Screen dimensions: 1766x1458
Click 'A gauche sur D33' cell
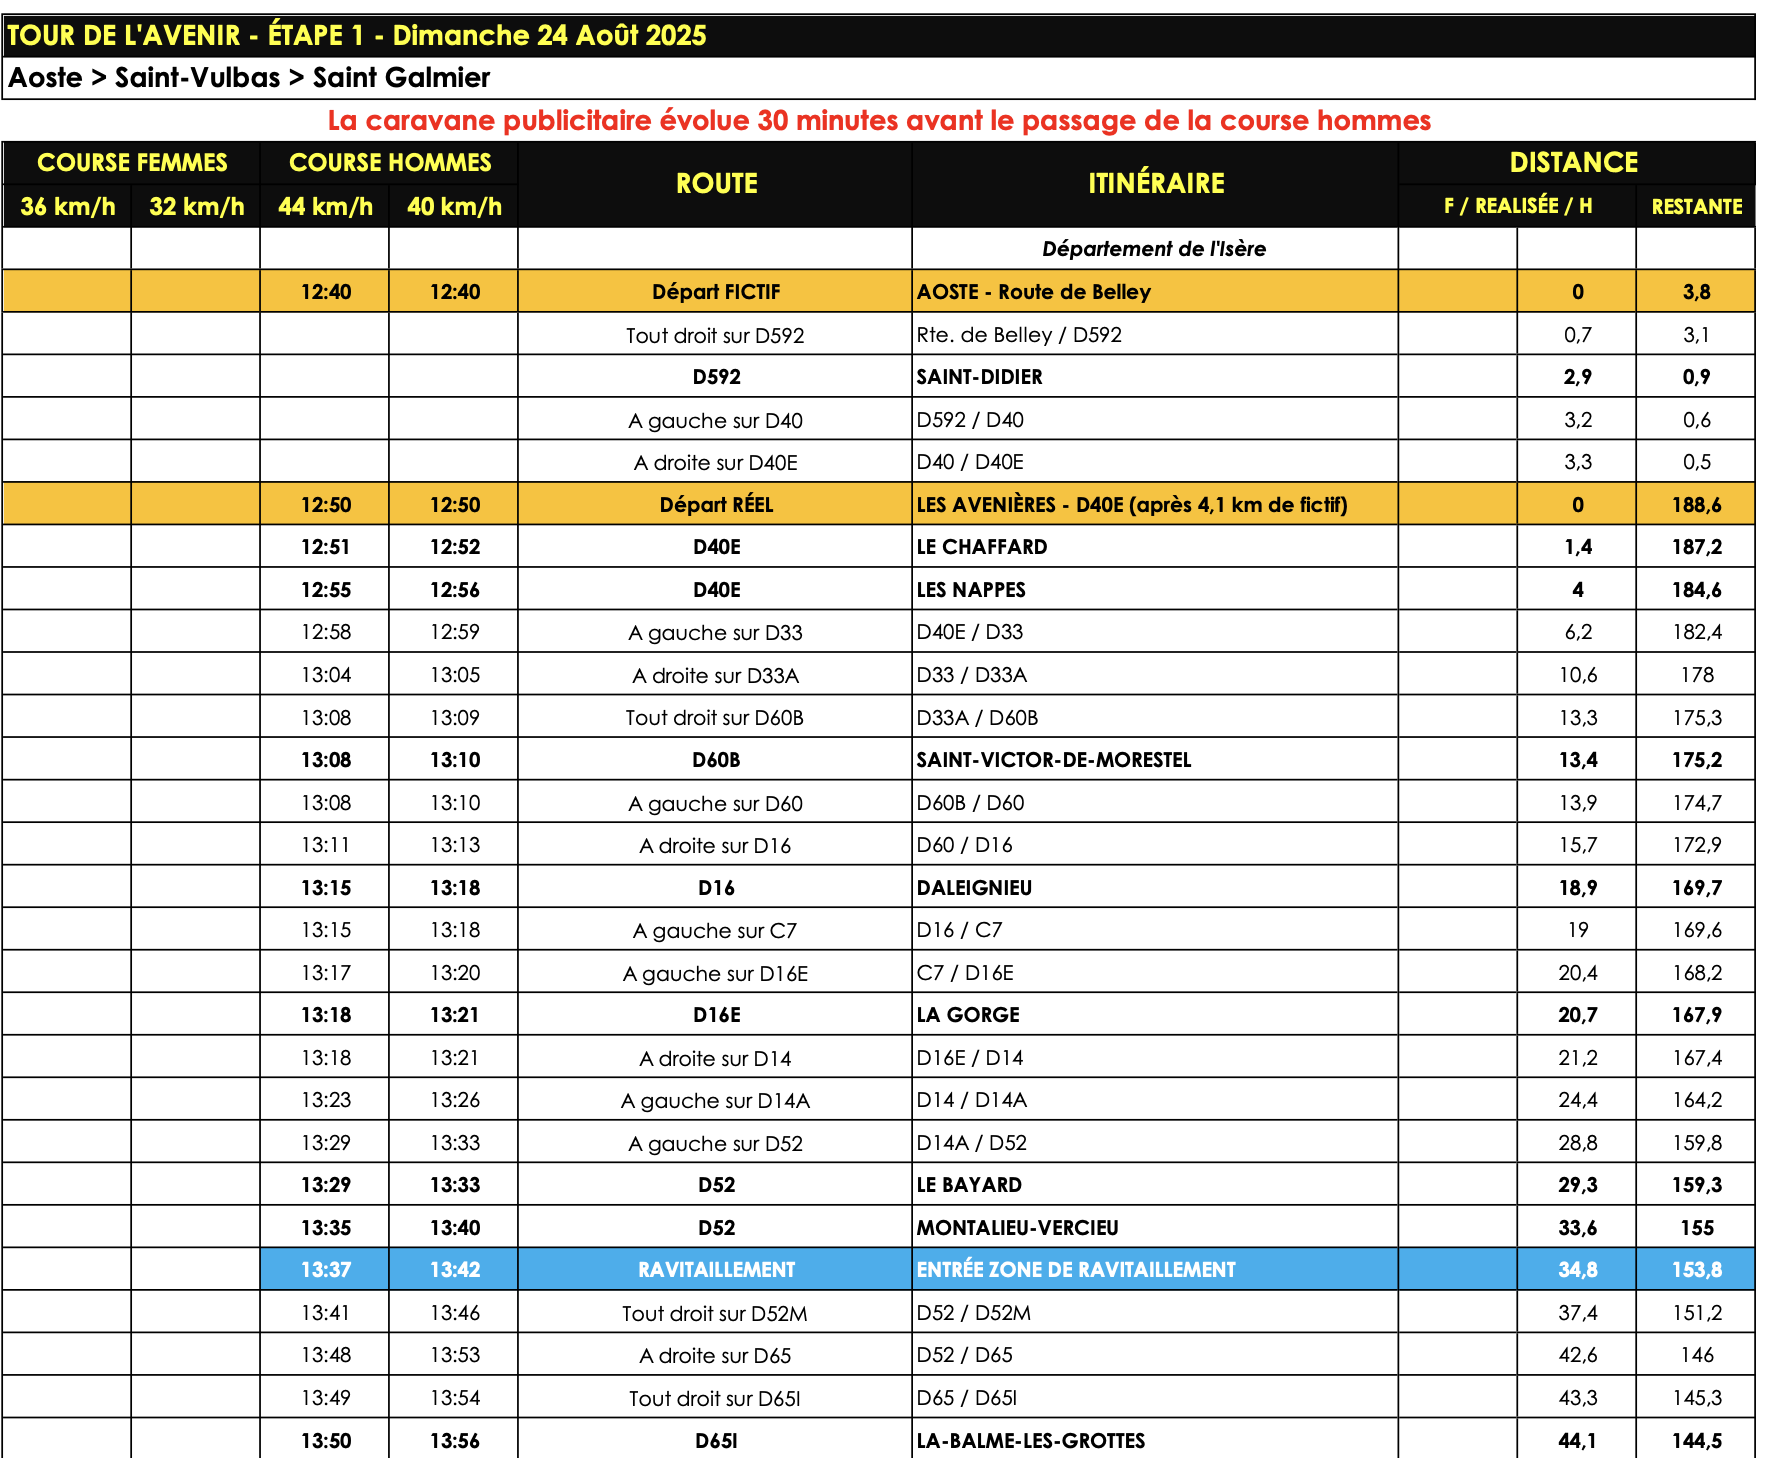(716, 632)
